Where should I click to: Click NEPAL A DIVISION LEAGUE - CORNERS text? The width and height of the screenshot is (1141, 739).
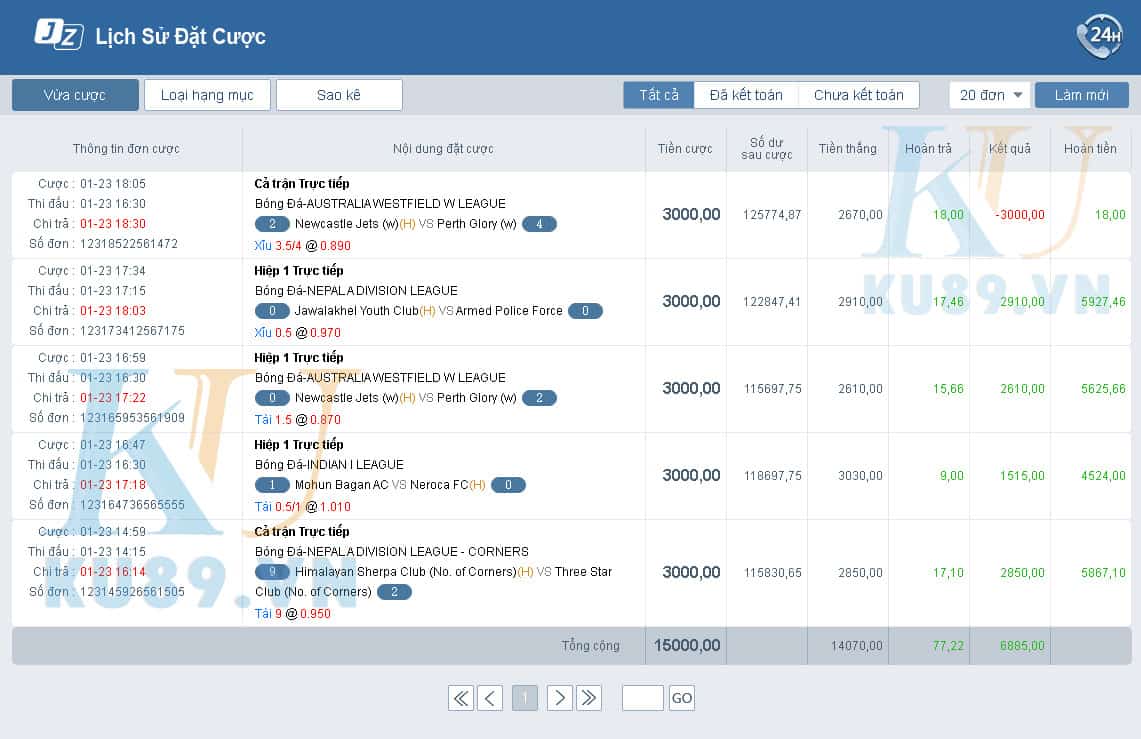(x=418, y=552)
